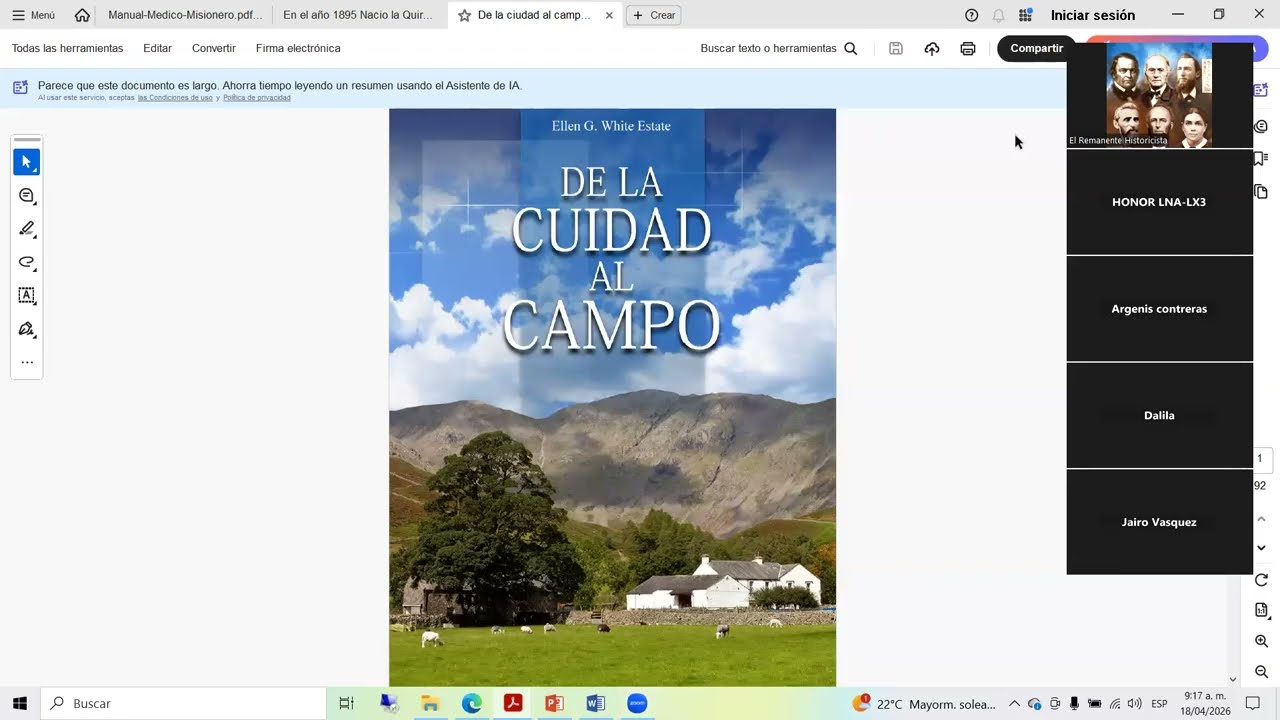Go to next page with down chevron
Image resolution: width=1280 pixels, height=720 pixels.
pyautogui.click(x=1261, y=548)
